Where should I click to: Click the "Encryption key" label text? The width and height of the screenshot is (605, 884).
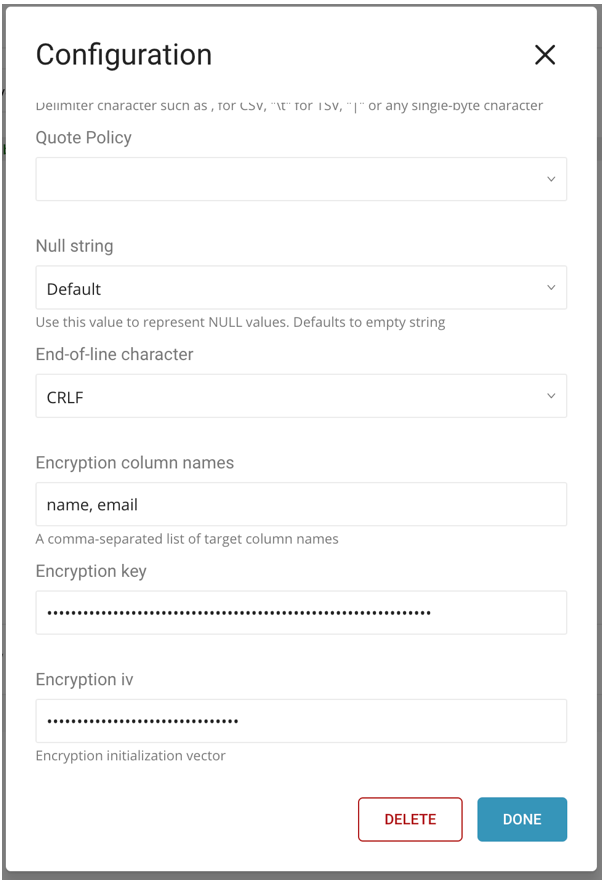pos(91,571)
